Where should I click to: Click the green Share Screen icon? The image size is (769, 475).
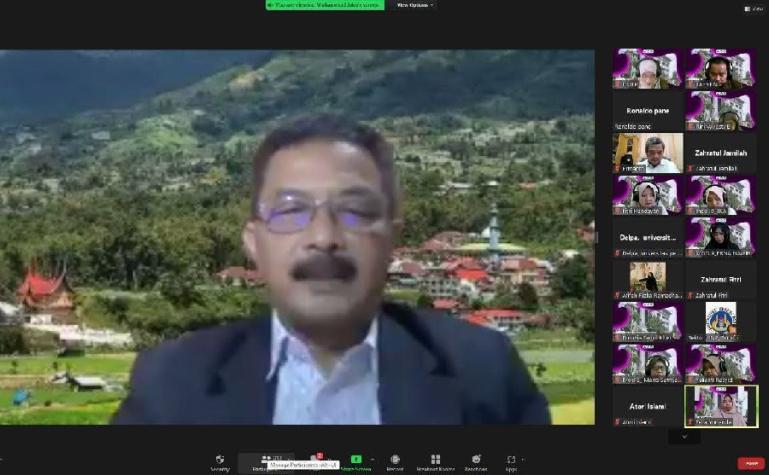tap(355, 460)
